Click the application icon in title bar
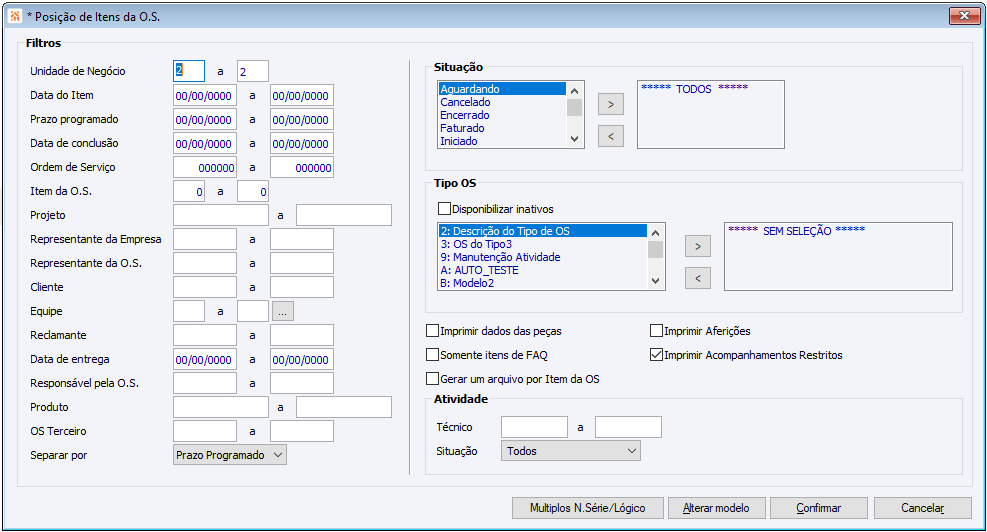Viewport: 987px width, 532px height. click(x=14, y=16)
